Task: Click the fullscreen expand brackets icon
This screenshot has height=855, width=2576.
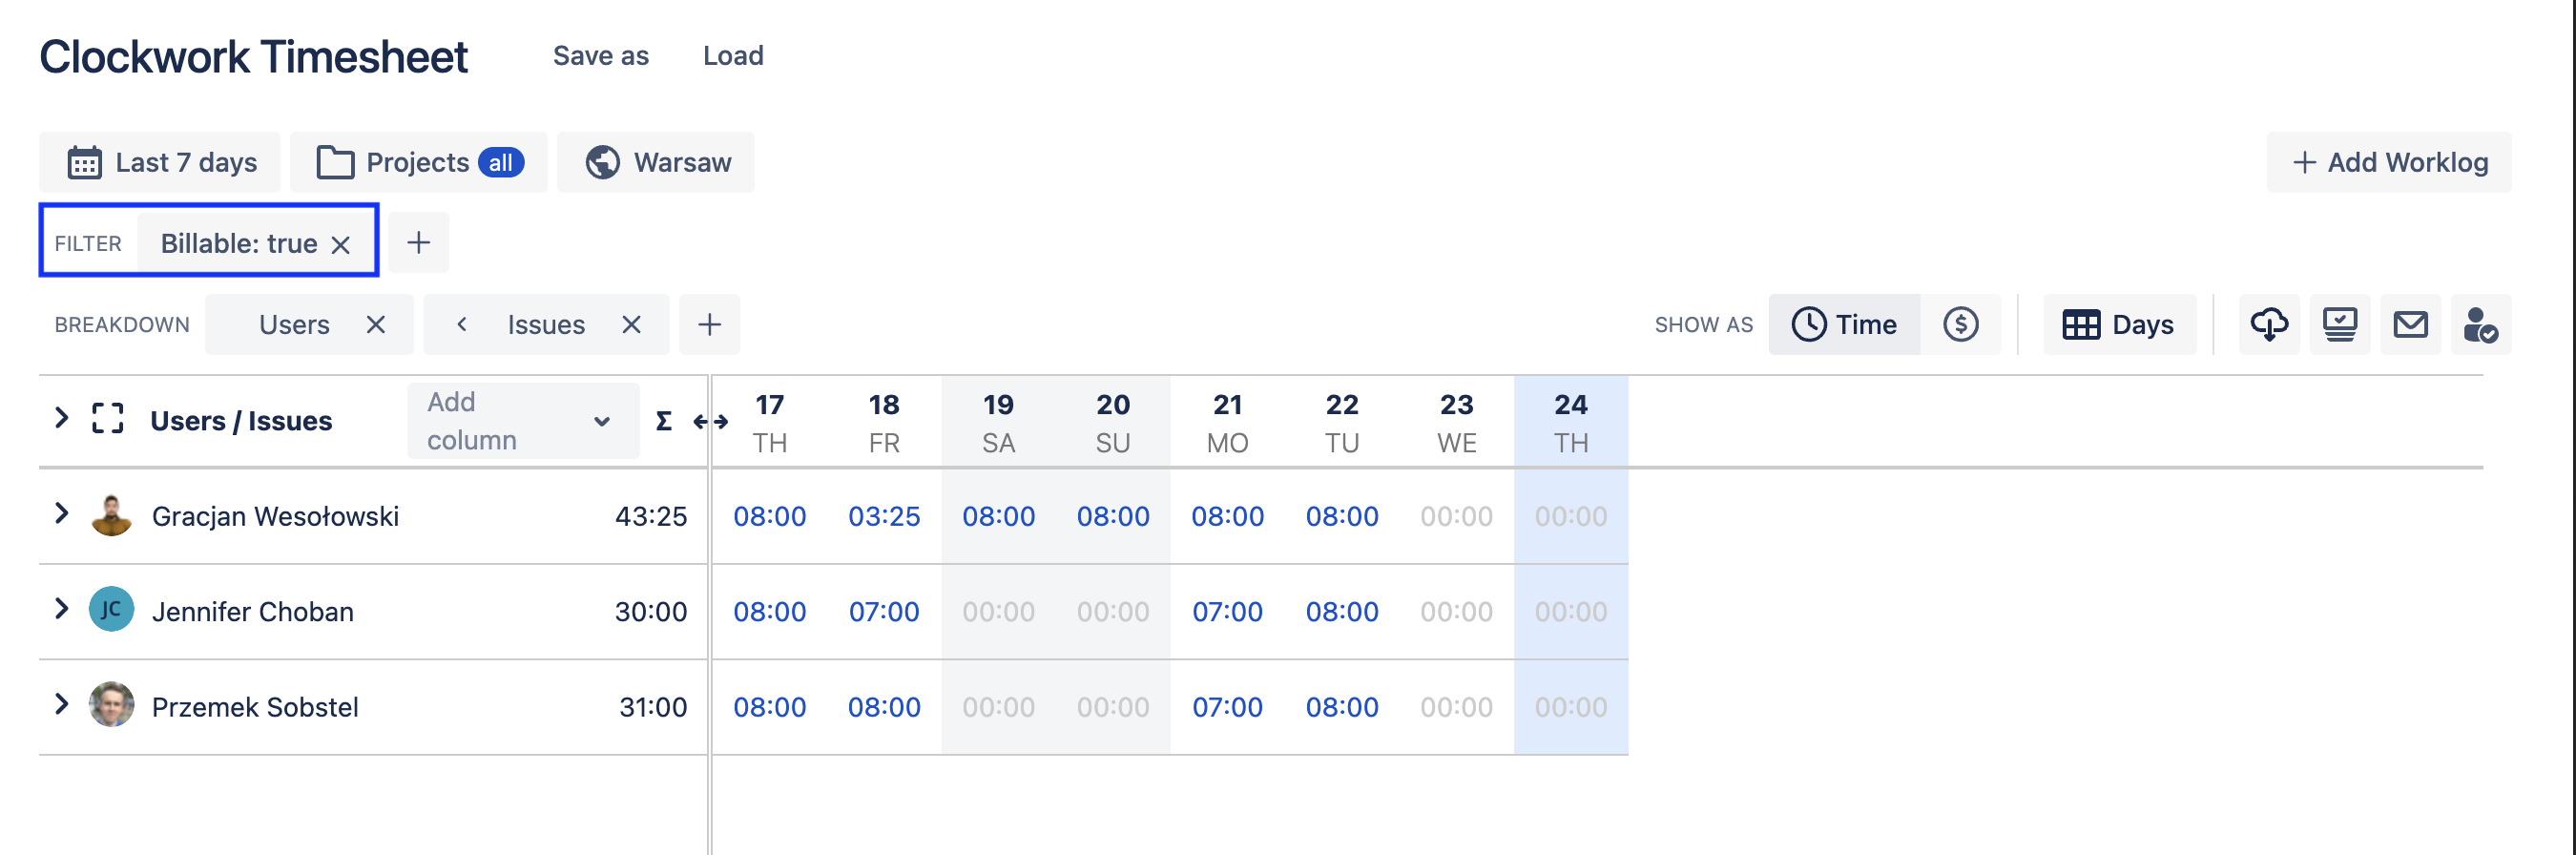Action: (107, 419)
